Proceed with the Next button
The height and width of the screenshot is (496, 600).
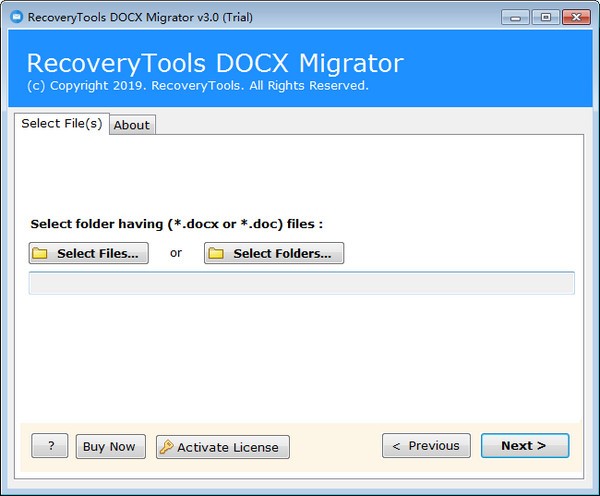[524, 446]
